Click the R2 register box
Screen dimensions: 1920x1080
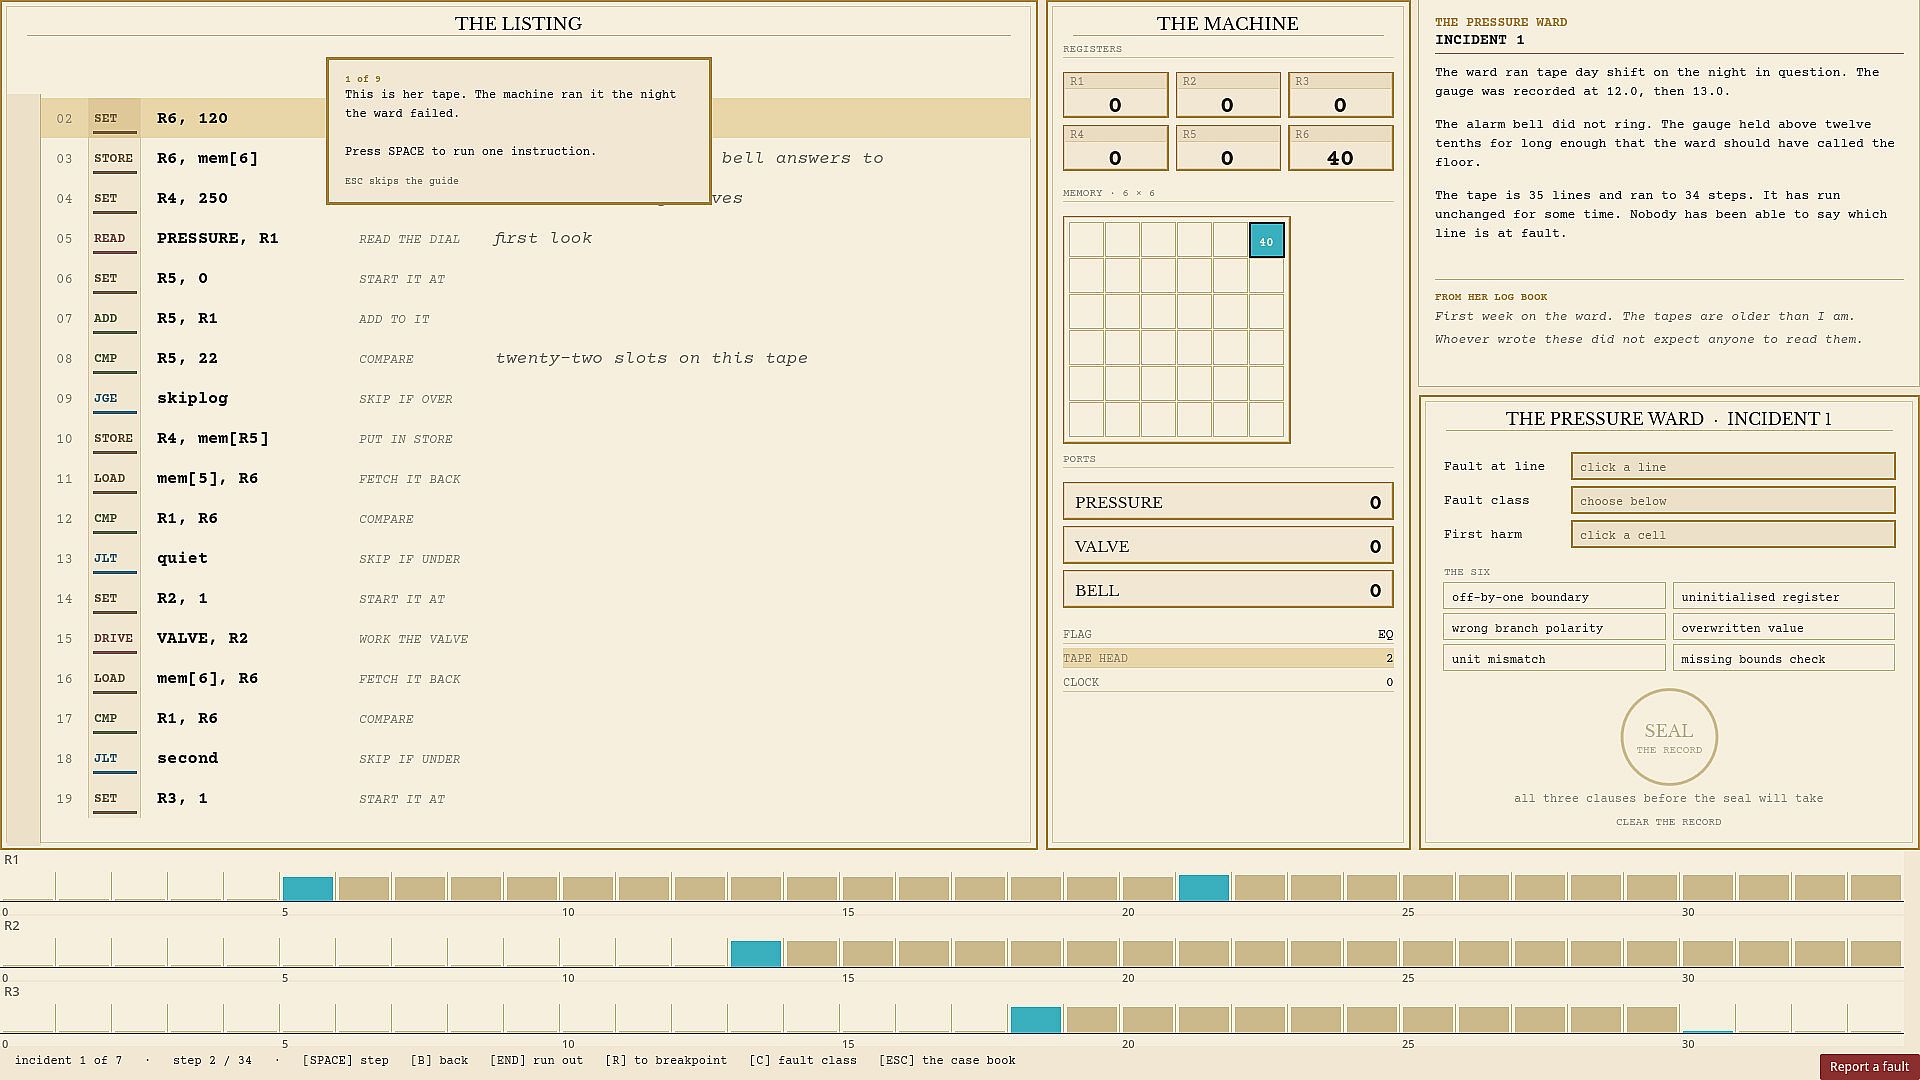click(1227, 94)
